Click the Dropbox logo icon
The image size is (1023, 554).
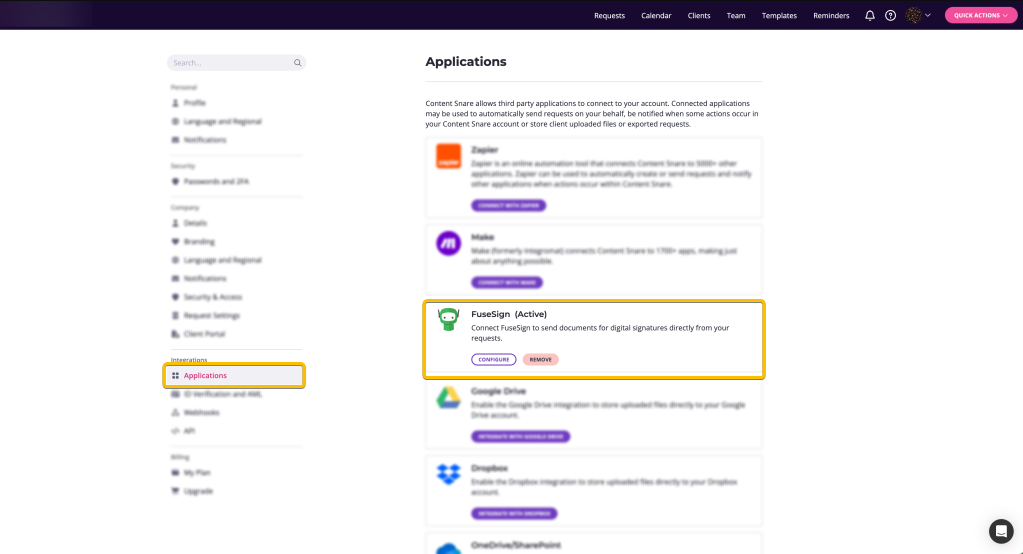448,474
